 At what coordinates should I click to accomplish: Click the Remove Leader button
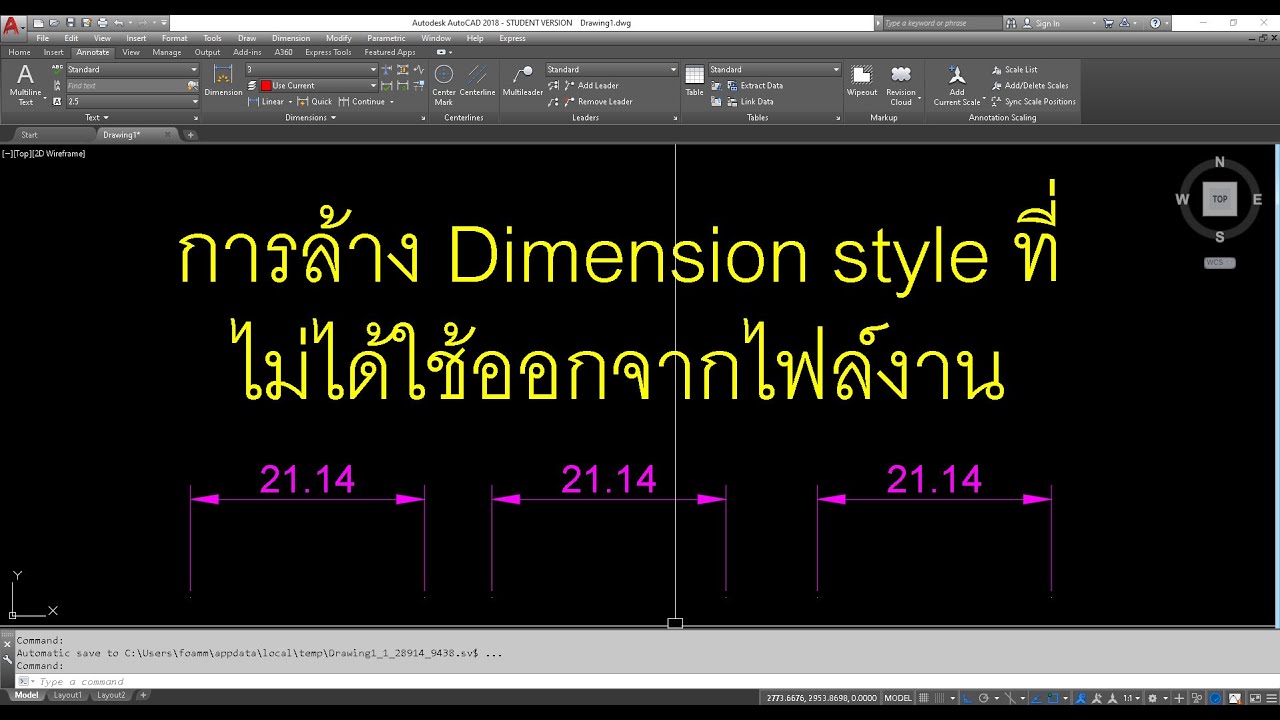(597, 101)
